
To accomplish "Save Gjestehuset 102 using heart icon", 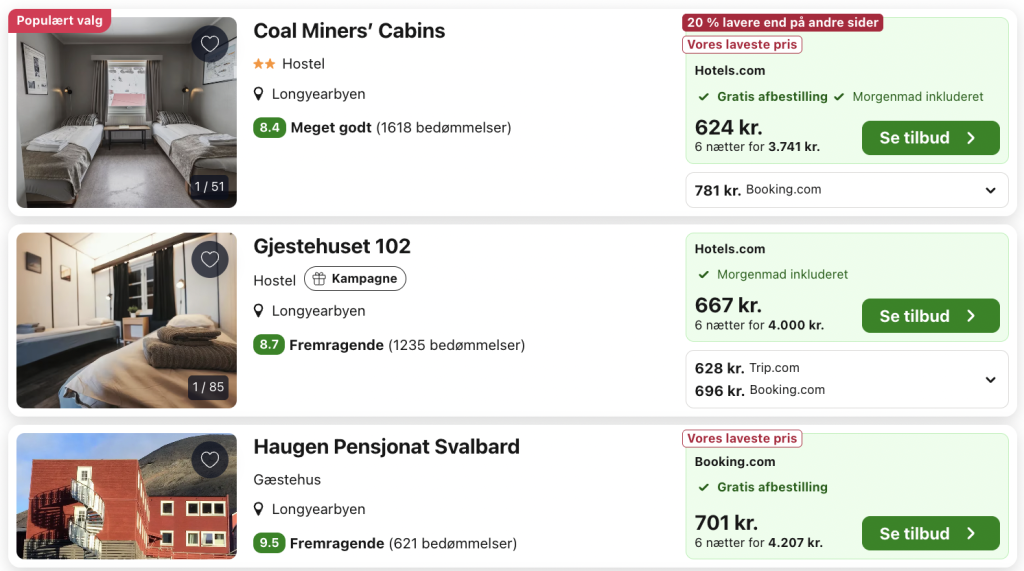I will pyautogui.click(x=209, y=260).
